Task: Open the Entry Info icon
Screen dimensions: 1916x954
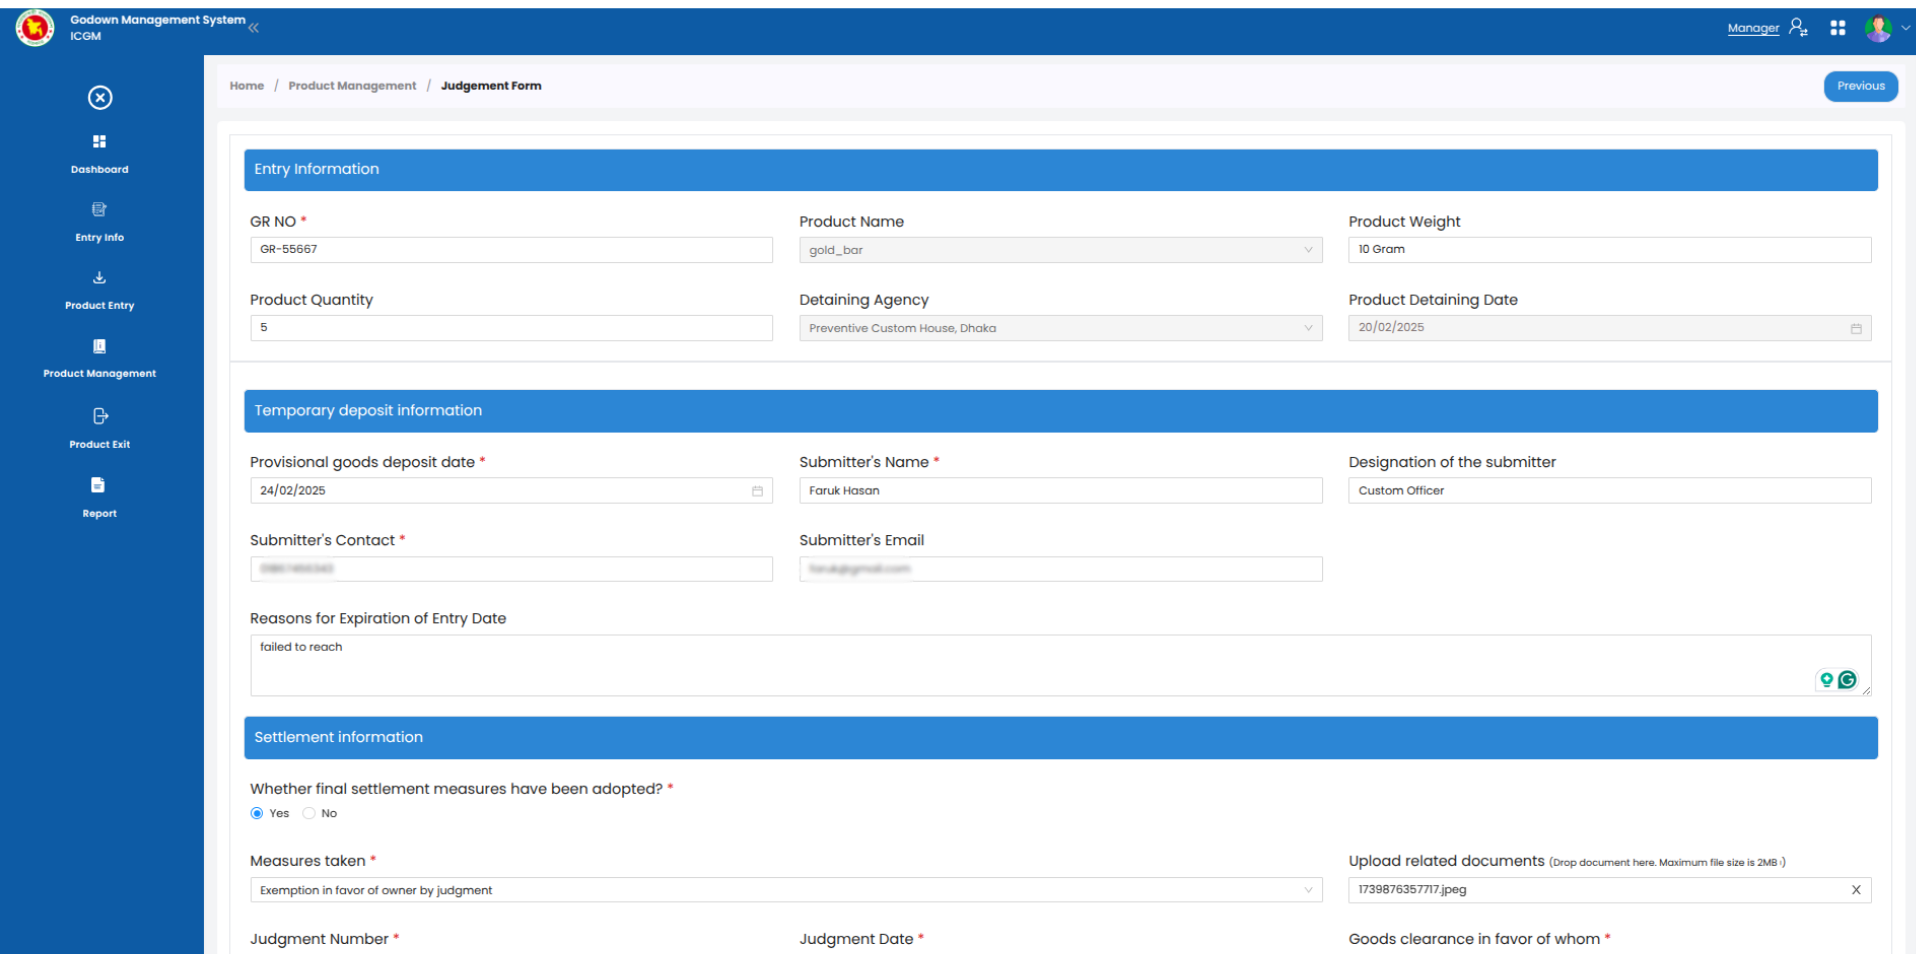Action: [x=99, y=209]
